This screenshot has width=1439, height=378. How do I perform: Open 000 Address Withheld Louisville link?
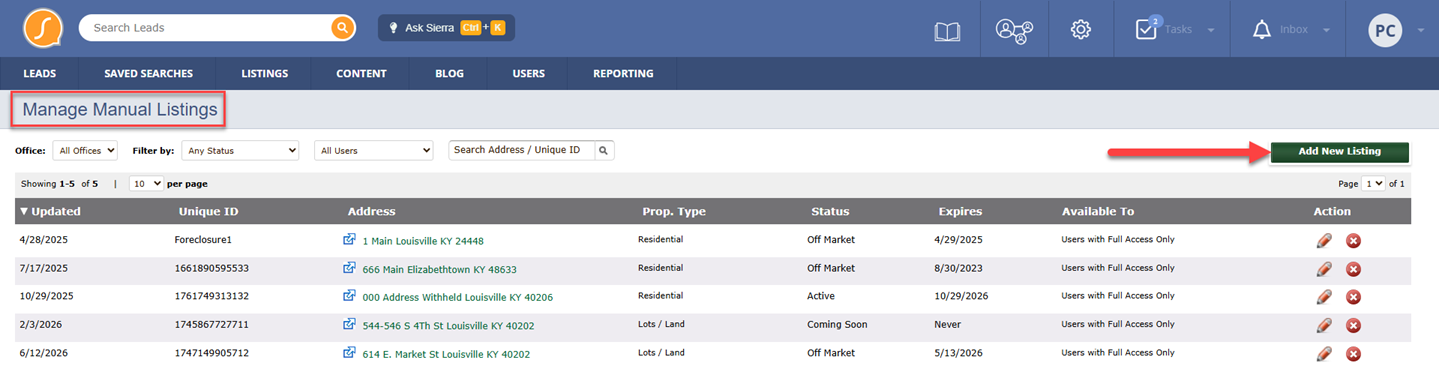tap(457, 297)
